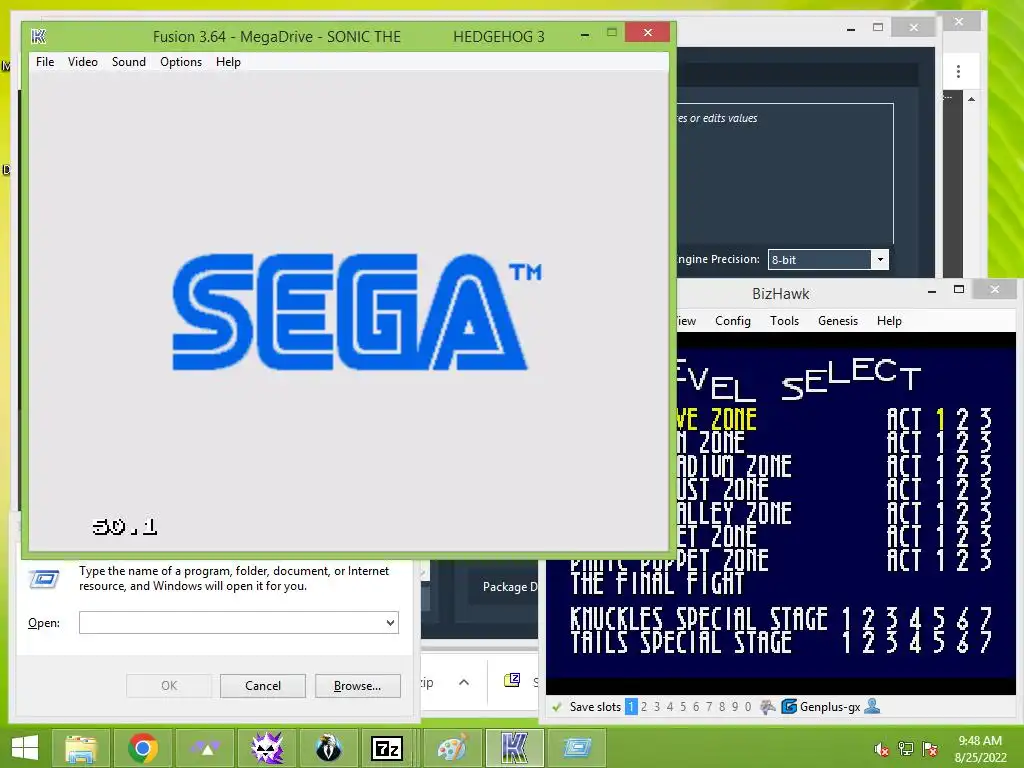Open the Config menu in BizHawk
Image resolution: width=1024 pixels, height=768 pixels.
tap(733, 321)
